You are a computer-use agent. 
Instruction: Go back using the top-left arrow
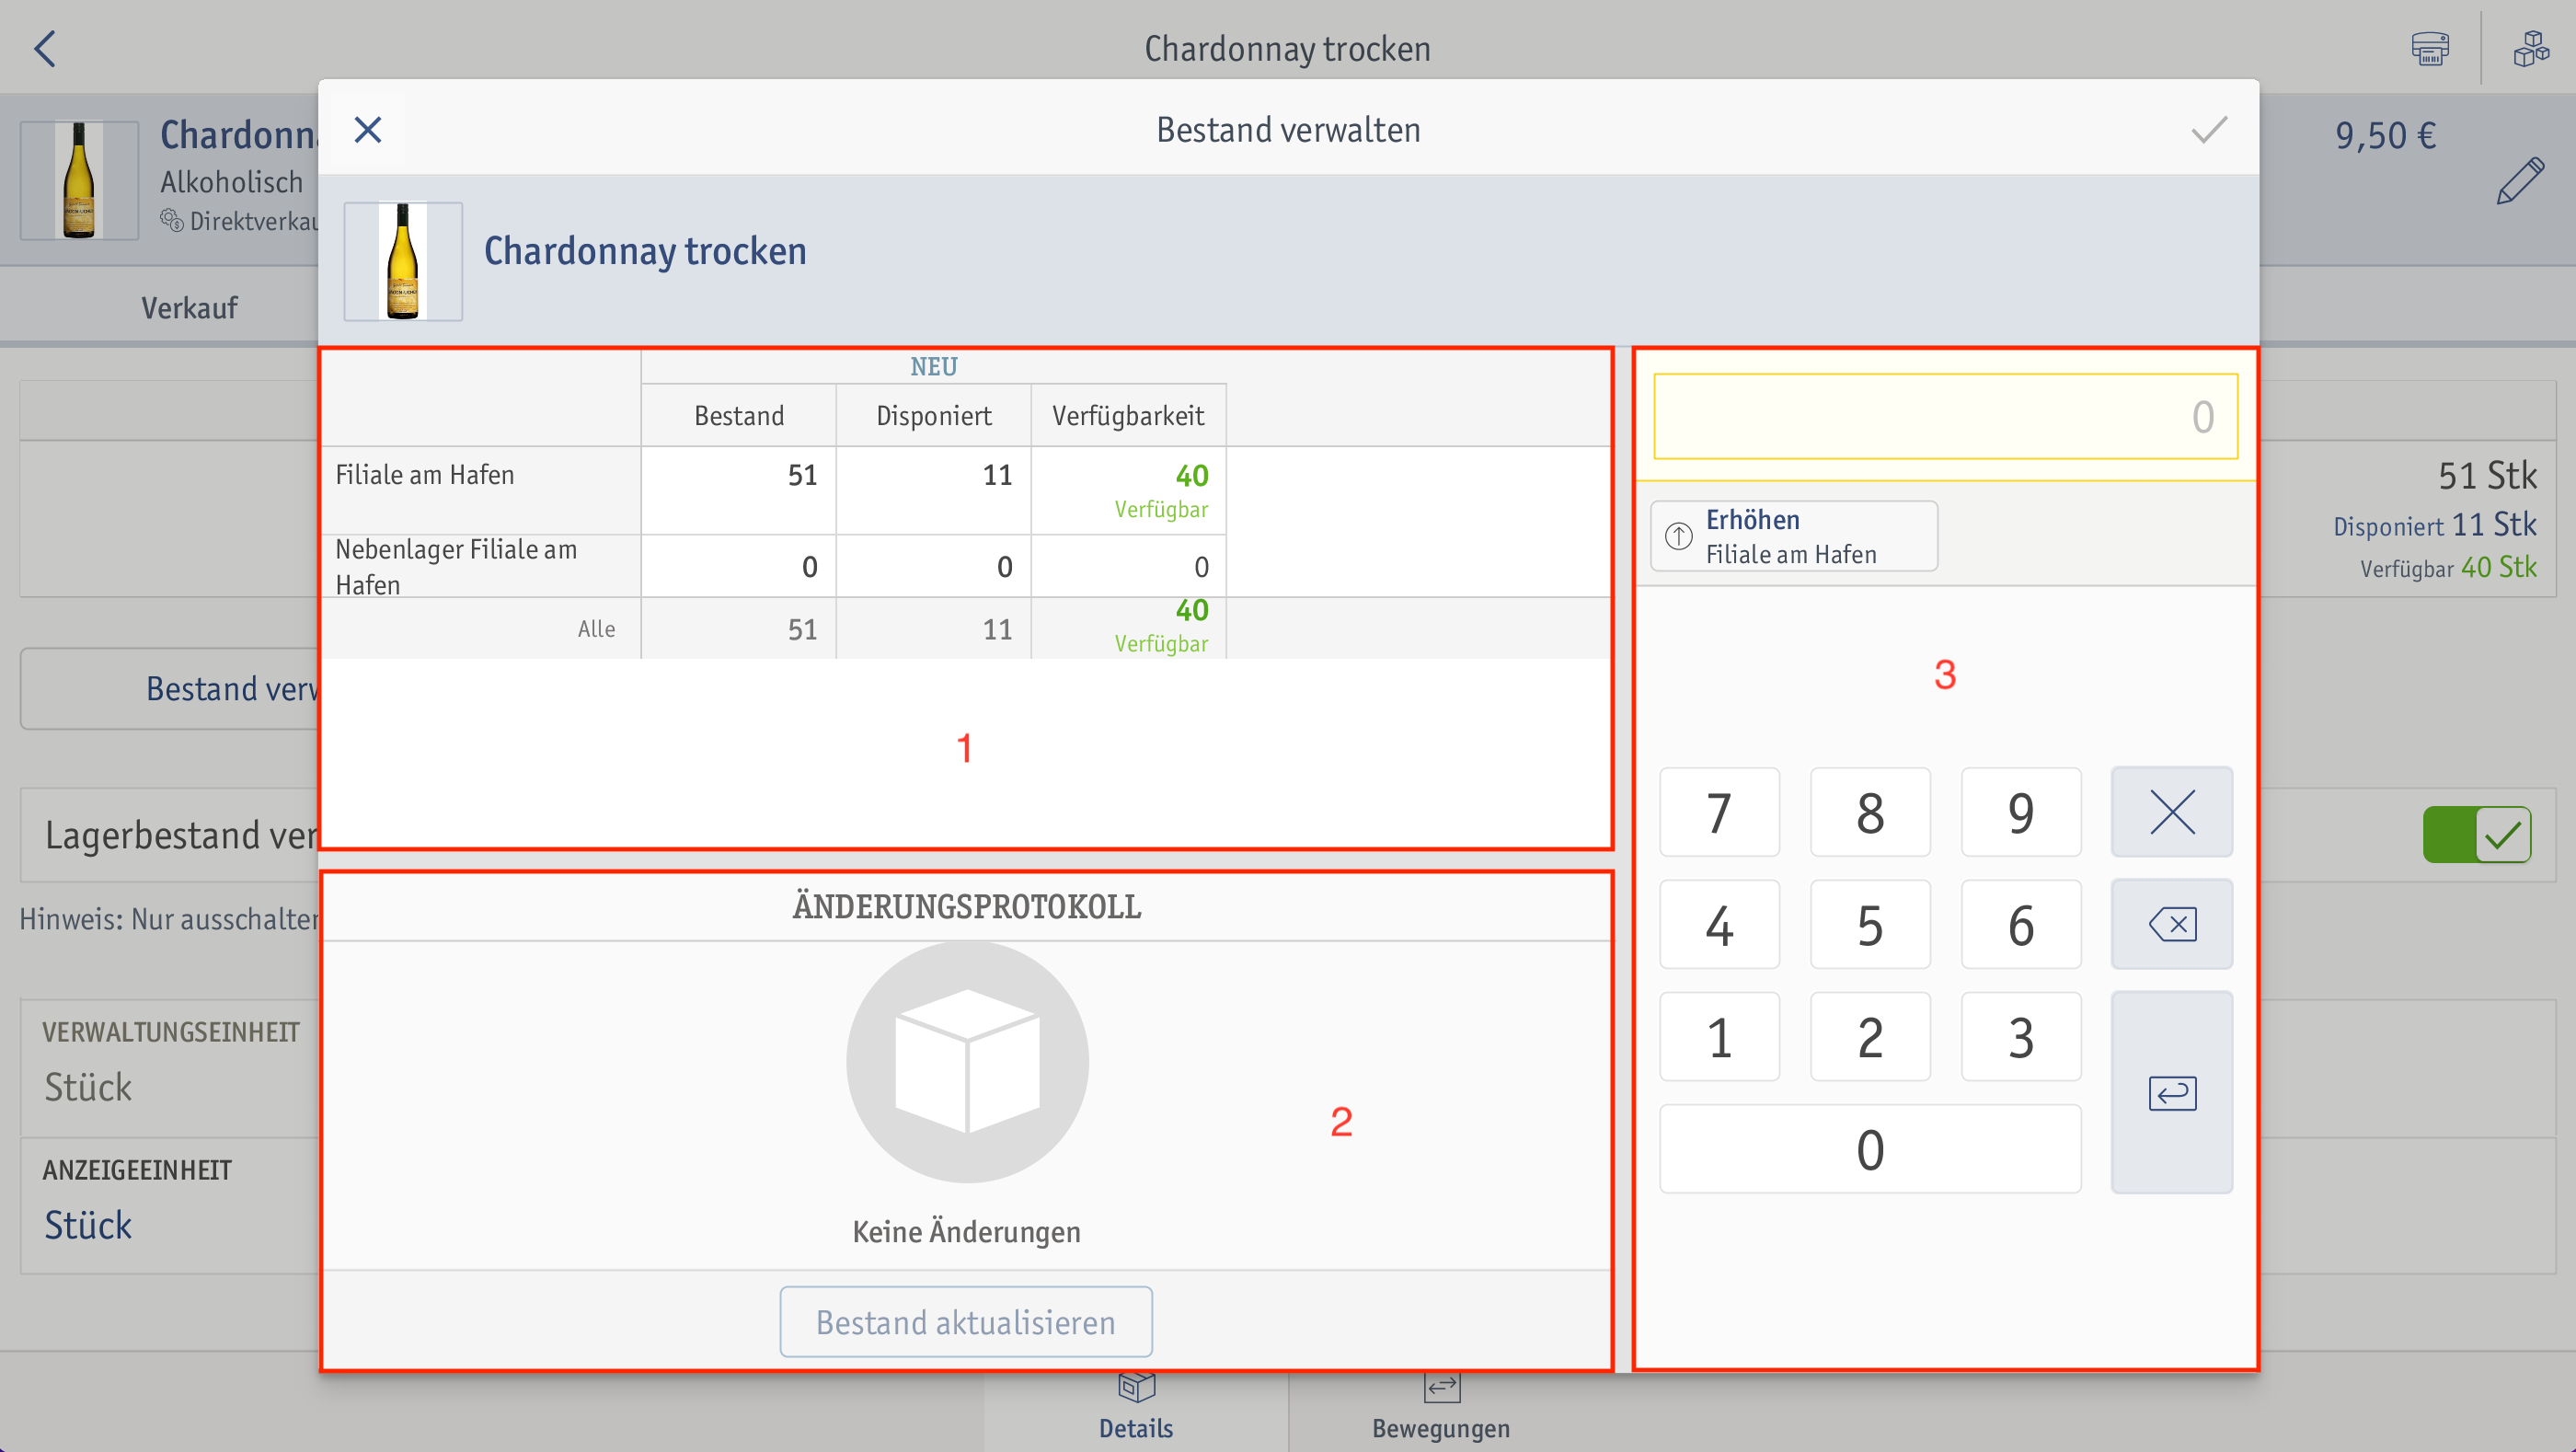pos(45,48)
